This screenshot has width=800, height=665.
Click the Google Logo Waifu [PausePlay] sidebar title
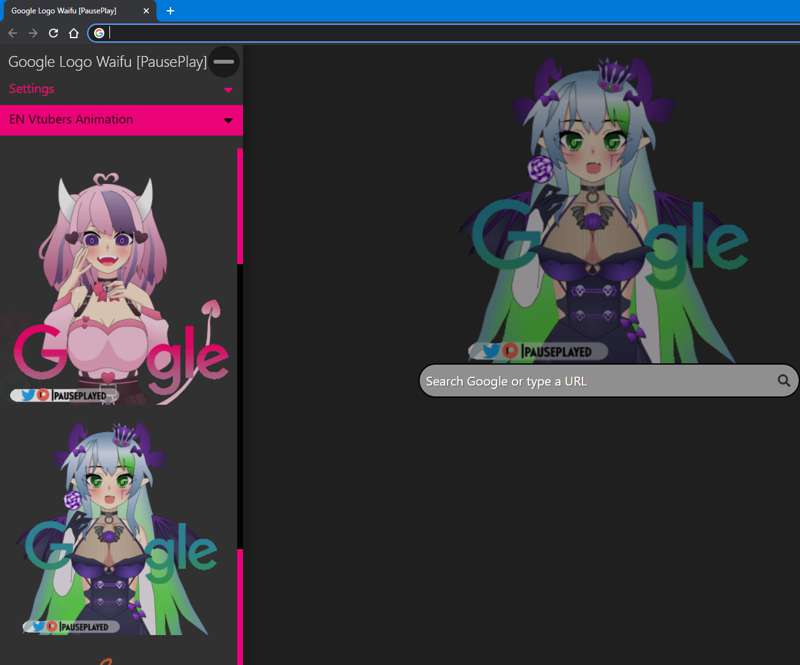point(107,62)
